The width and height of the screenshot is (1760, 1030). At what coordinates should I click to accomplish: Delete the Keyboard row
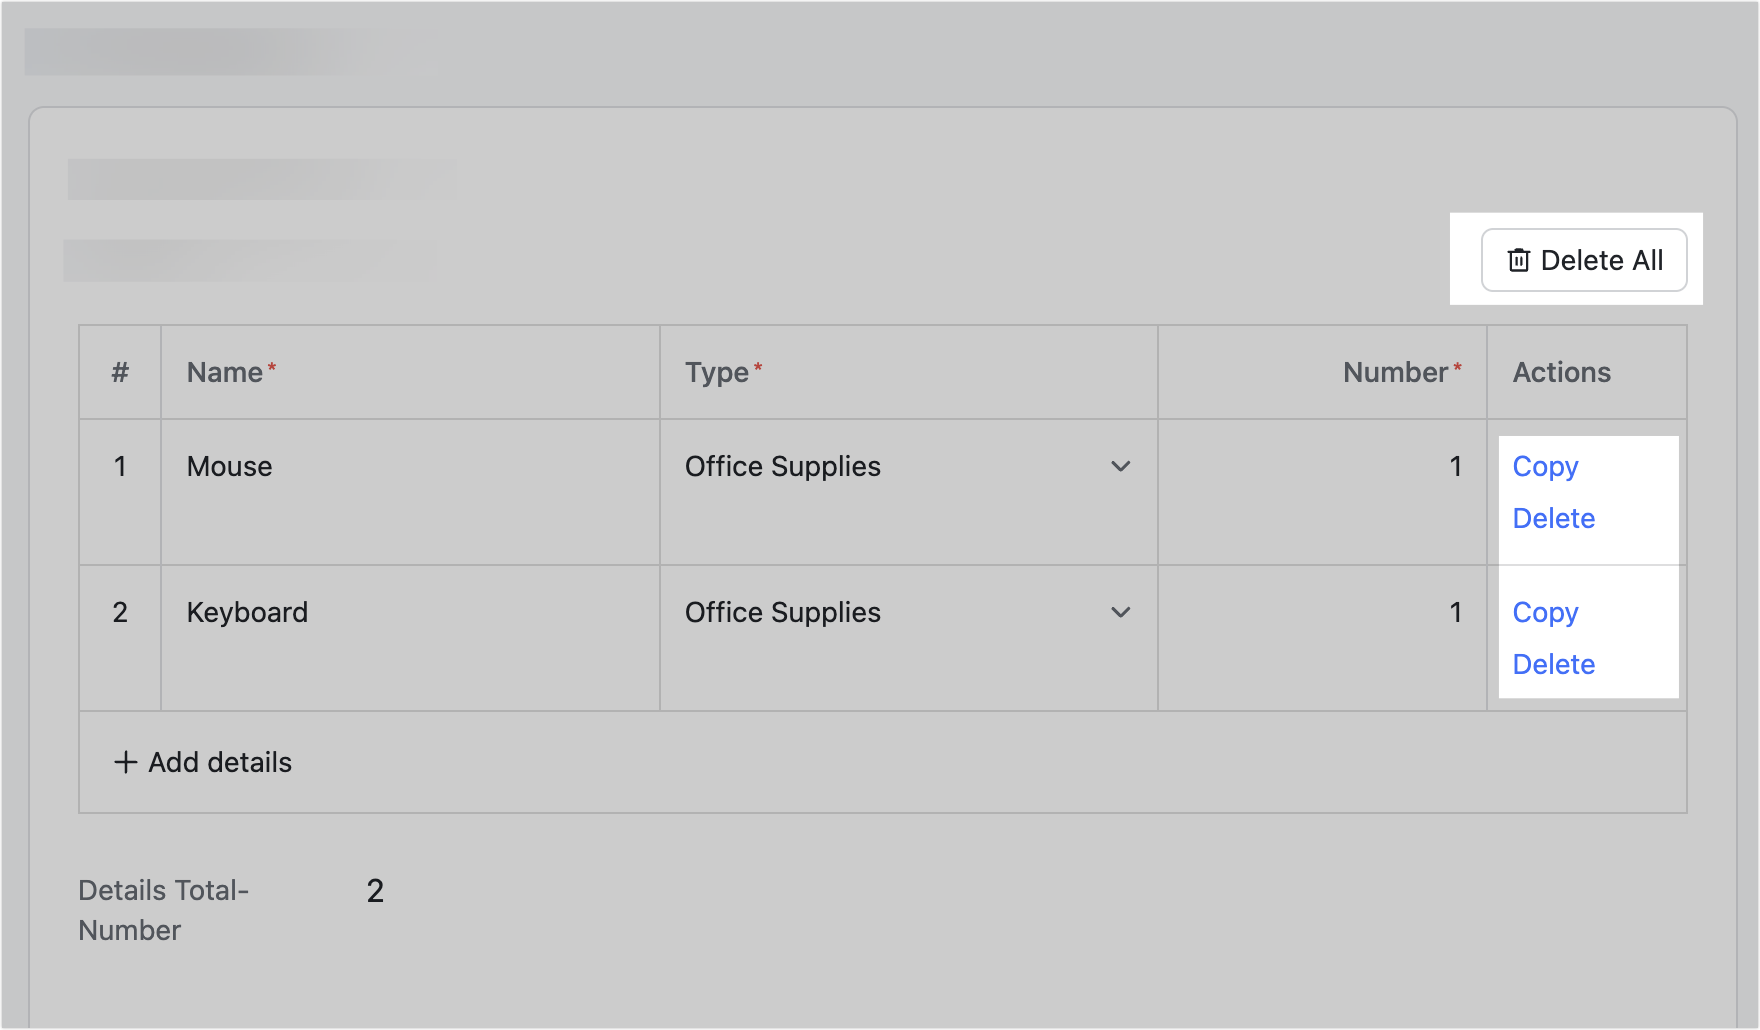pos(1552,664)
